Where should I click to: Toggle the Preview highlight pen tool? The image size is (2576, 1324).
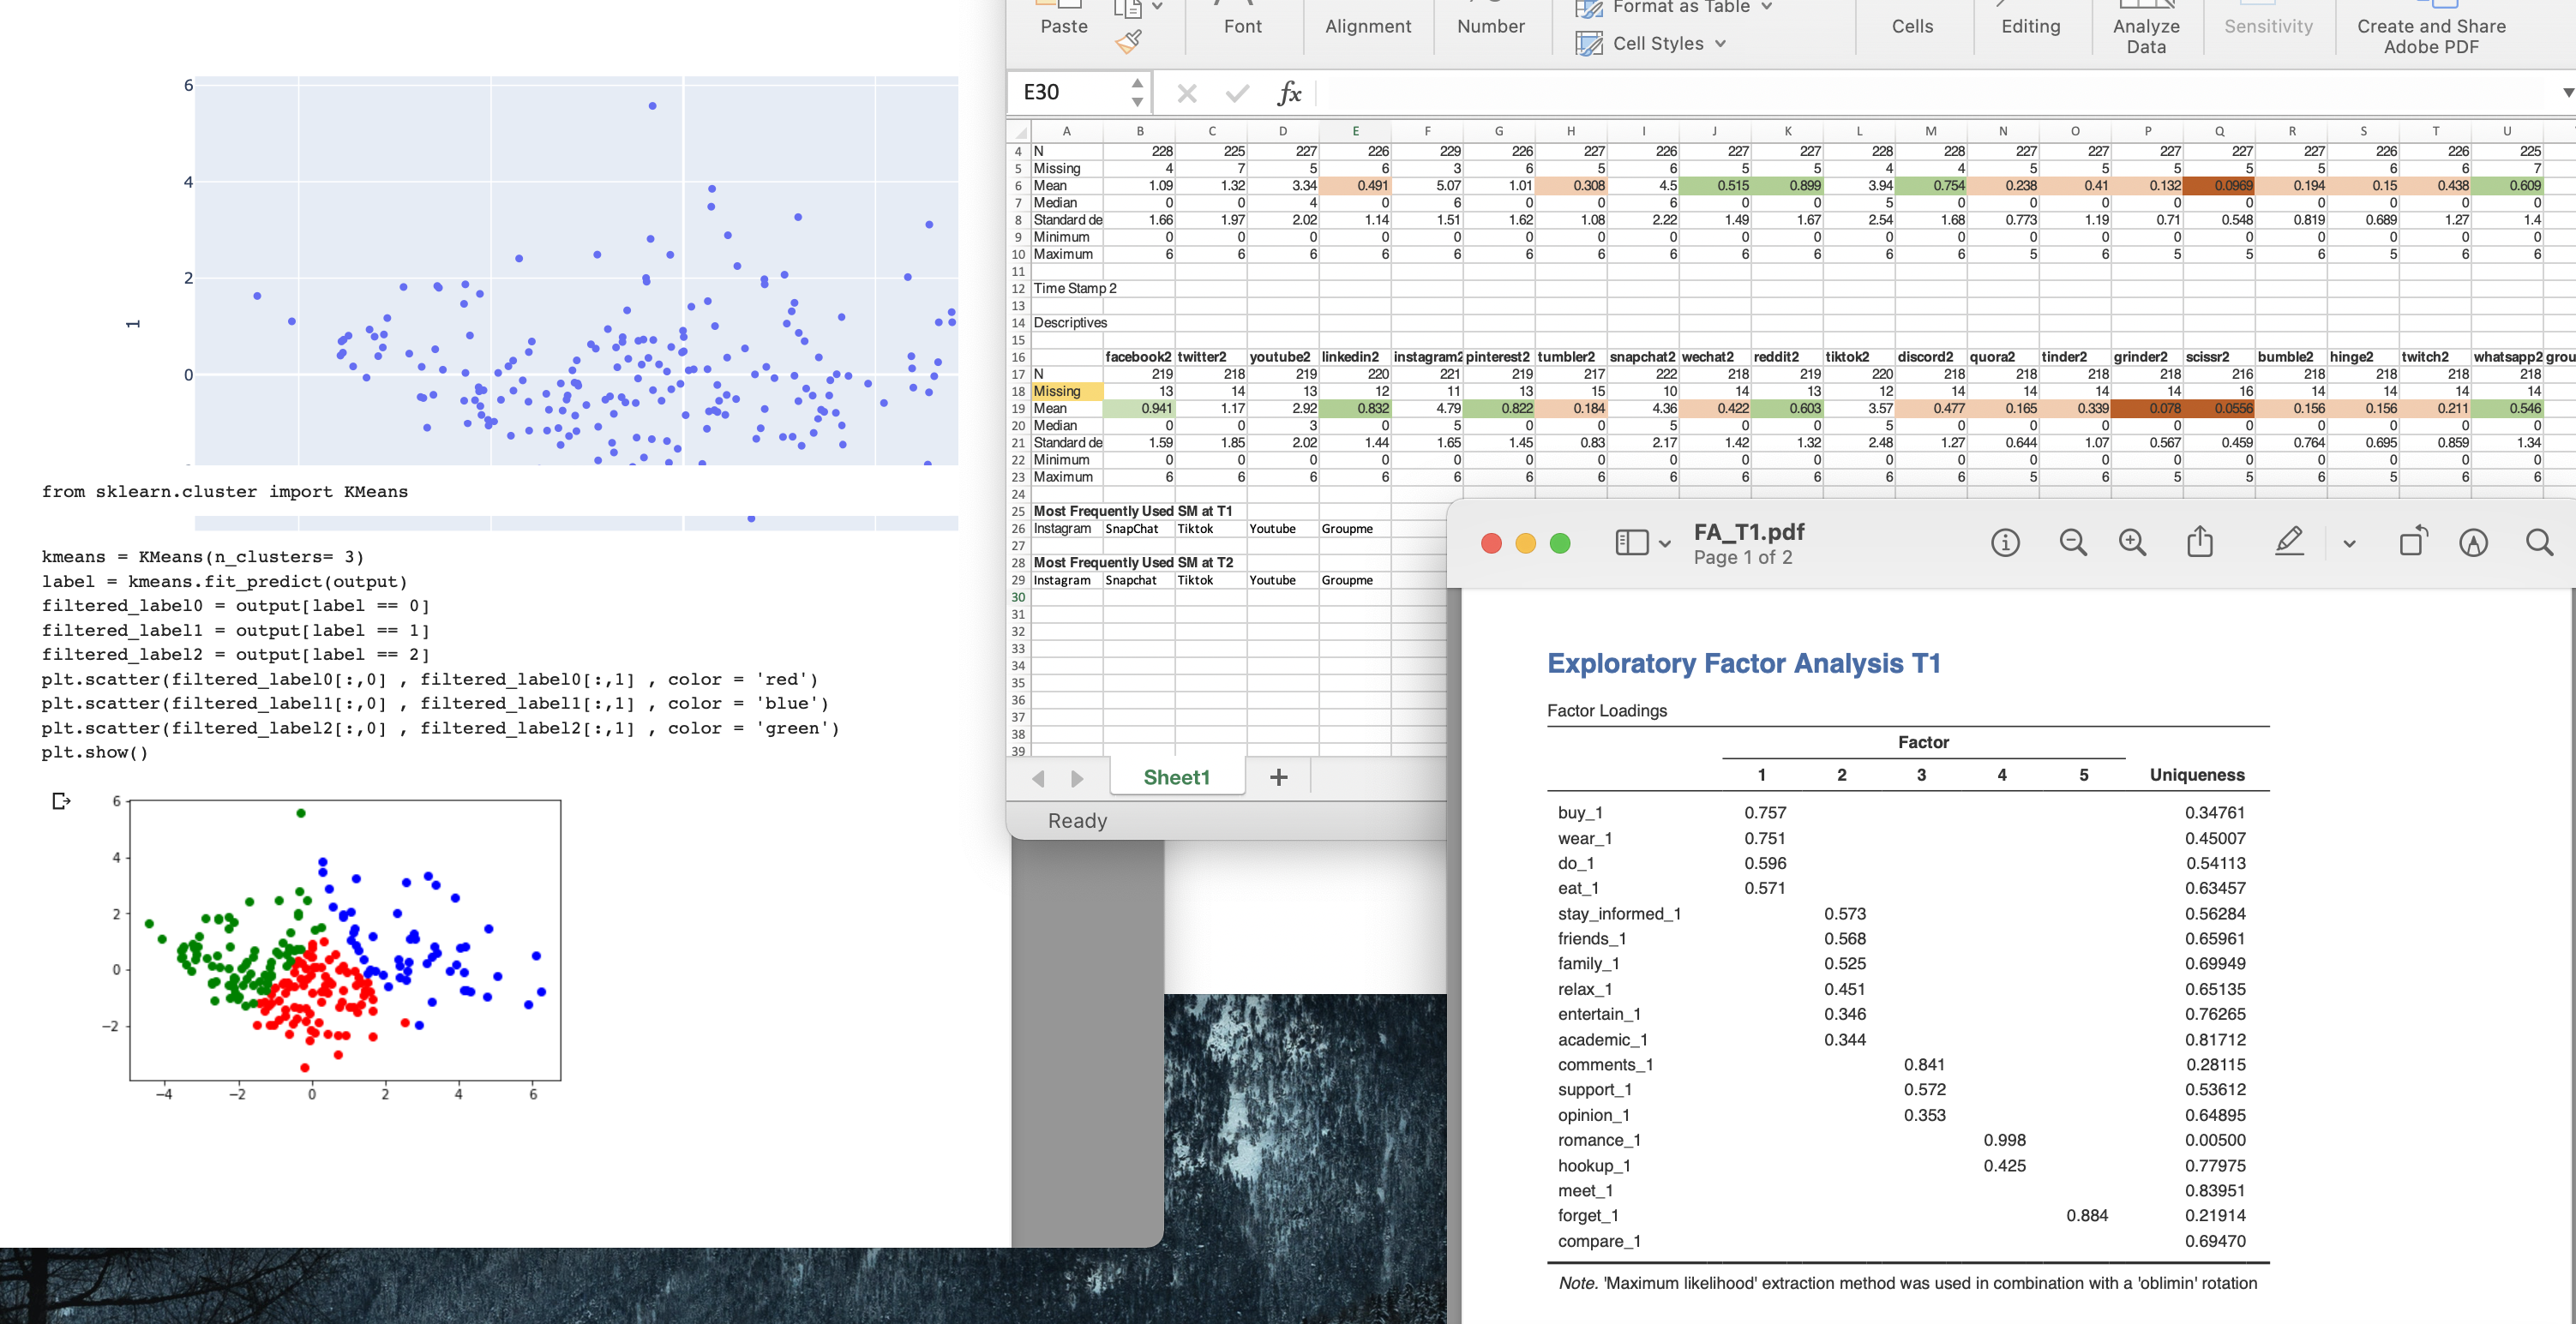[x=2289, y=542]
